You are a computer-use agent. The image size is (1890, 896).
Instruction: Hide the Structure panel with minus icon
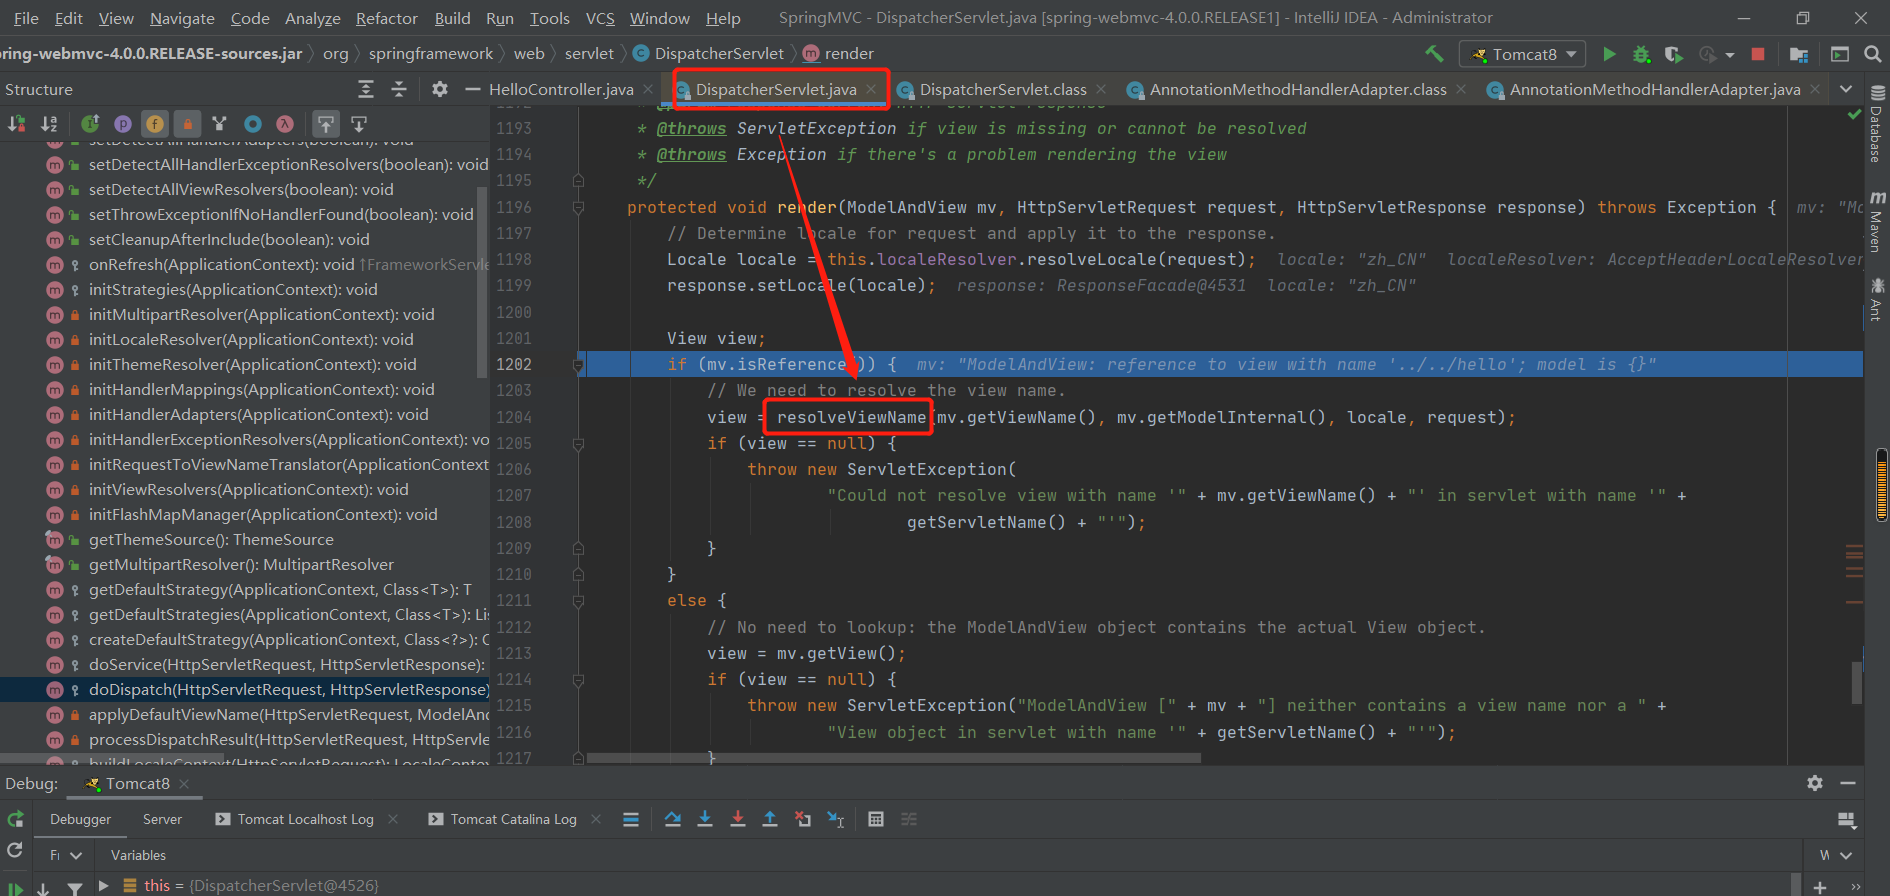point(472,89)
